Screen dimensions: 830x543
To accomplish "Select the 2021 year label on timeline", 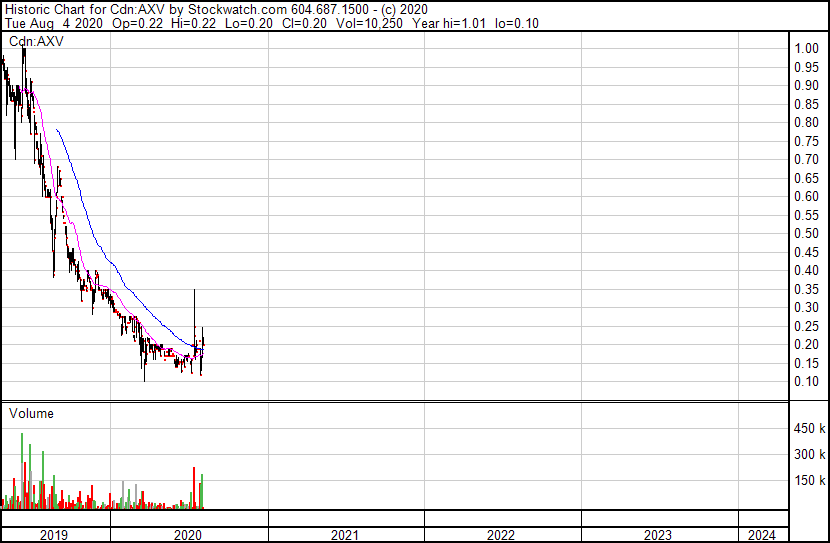I will click(345, 535).
